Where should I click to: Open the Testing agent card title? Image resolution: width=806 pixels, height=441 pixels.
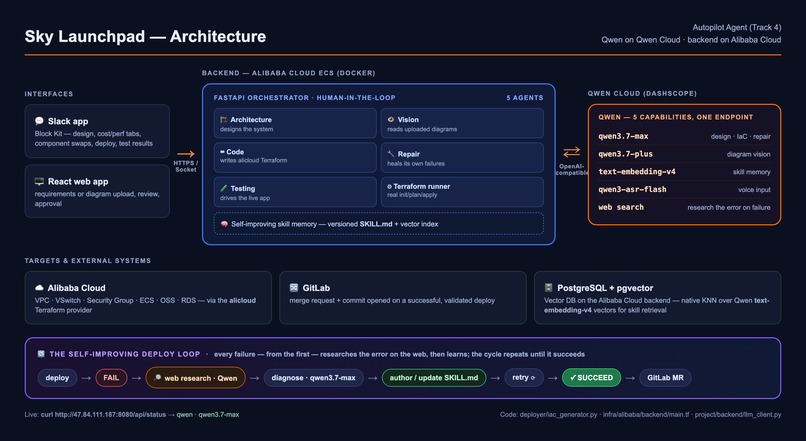pos(243,188)
